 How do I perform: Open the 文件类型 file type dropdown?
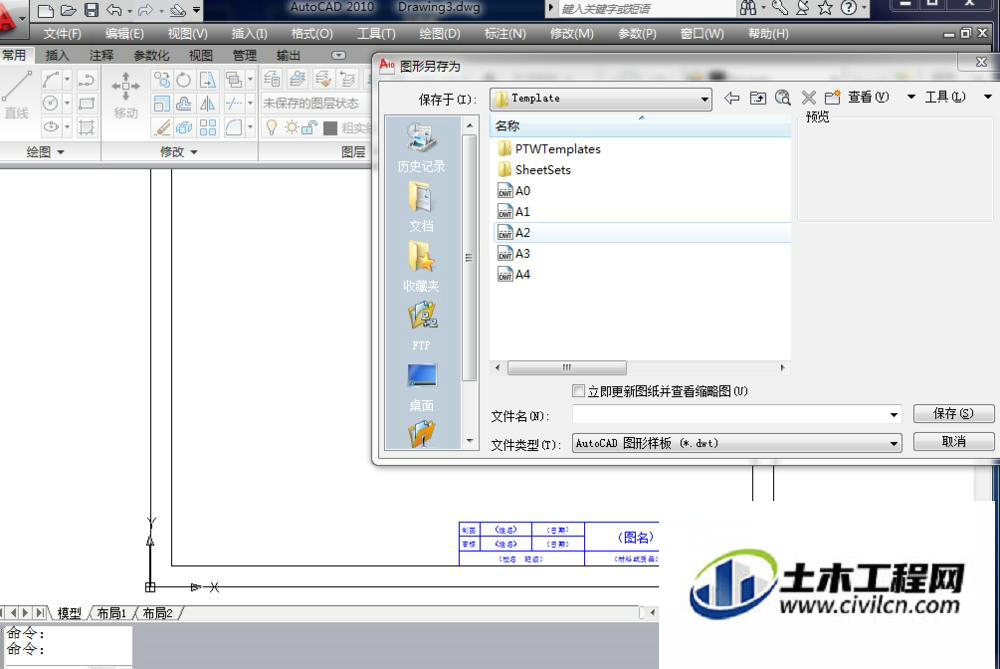[737, 443]
